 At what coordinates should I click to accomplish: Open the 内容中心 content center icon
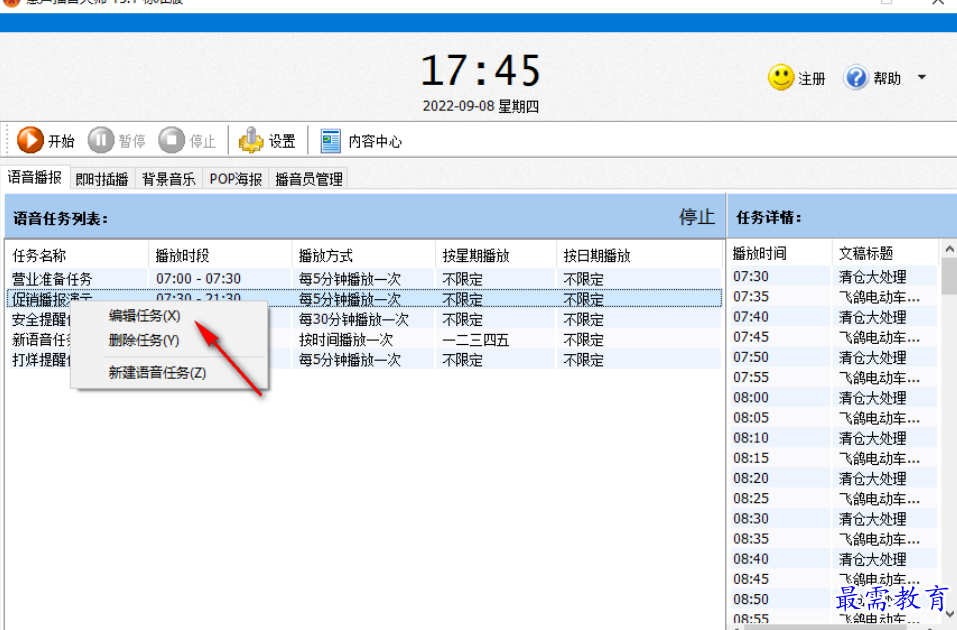330,140
